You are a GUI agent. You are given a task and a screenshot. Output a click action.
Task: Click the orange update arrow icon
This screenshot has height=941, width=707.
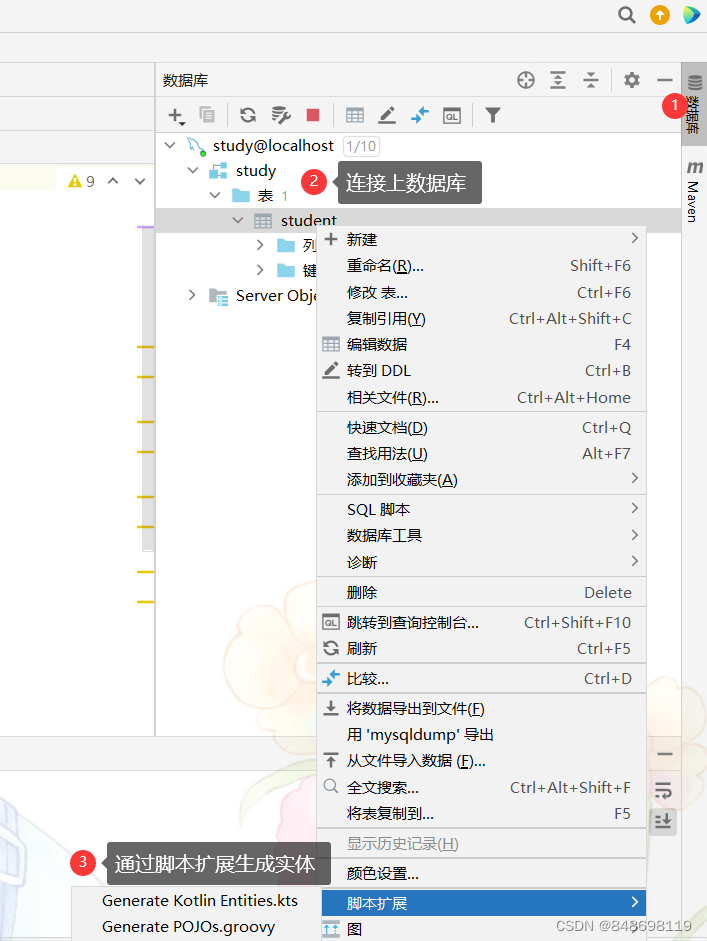pos(660,15)
